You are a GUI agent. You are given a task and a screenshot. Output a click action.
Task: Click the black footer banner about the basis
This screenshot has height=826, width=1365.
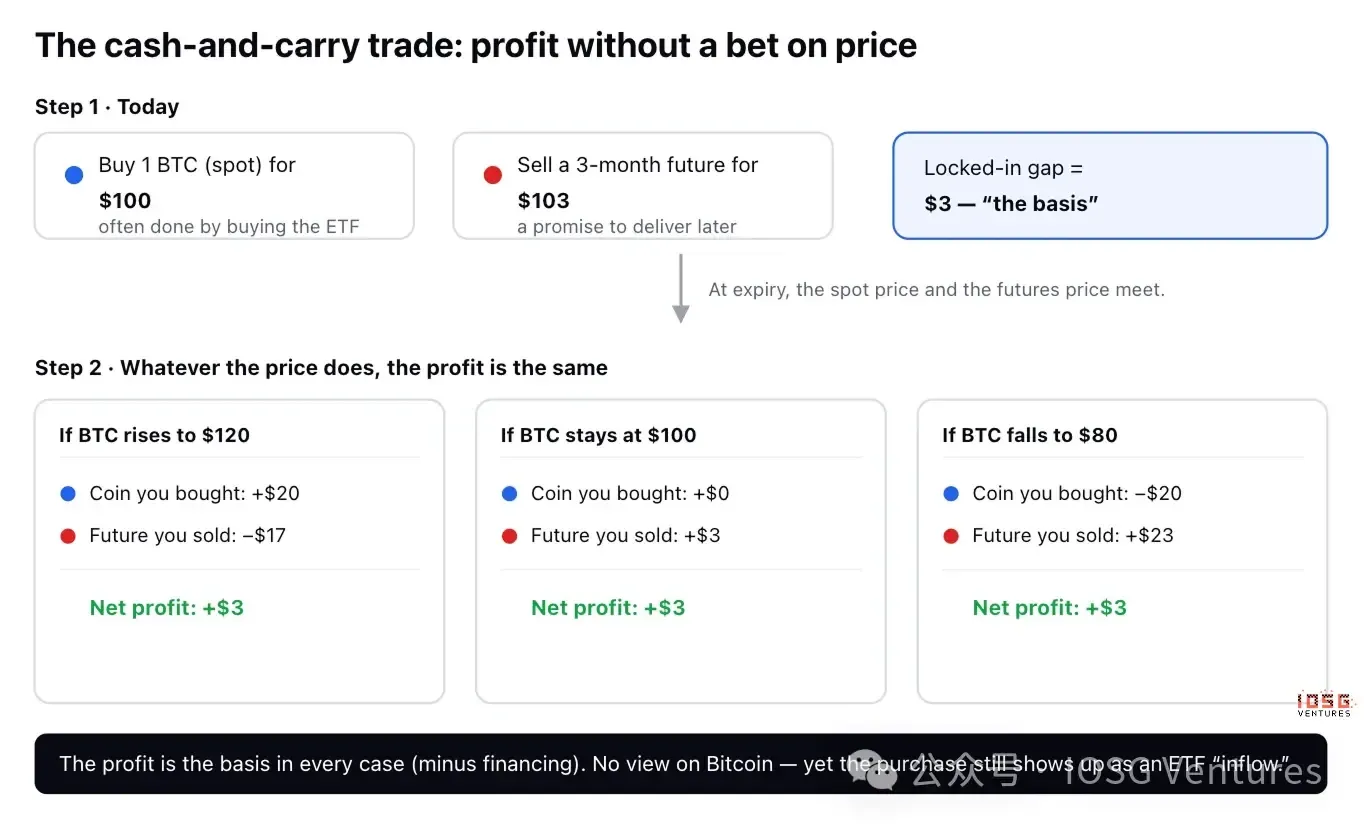click(x=681, y=764)
